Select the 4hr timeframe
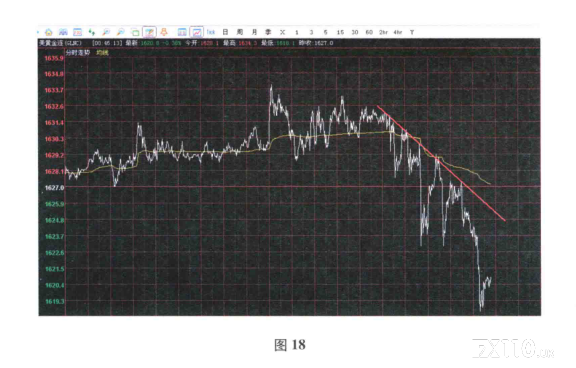The height and width of the screenshot is (368, 576). coord(398,32)
